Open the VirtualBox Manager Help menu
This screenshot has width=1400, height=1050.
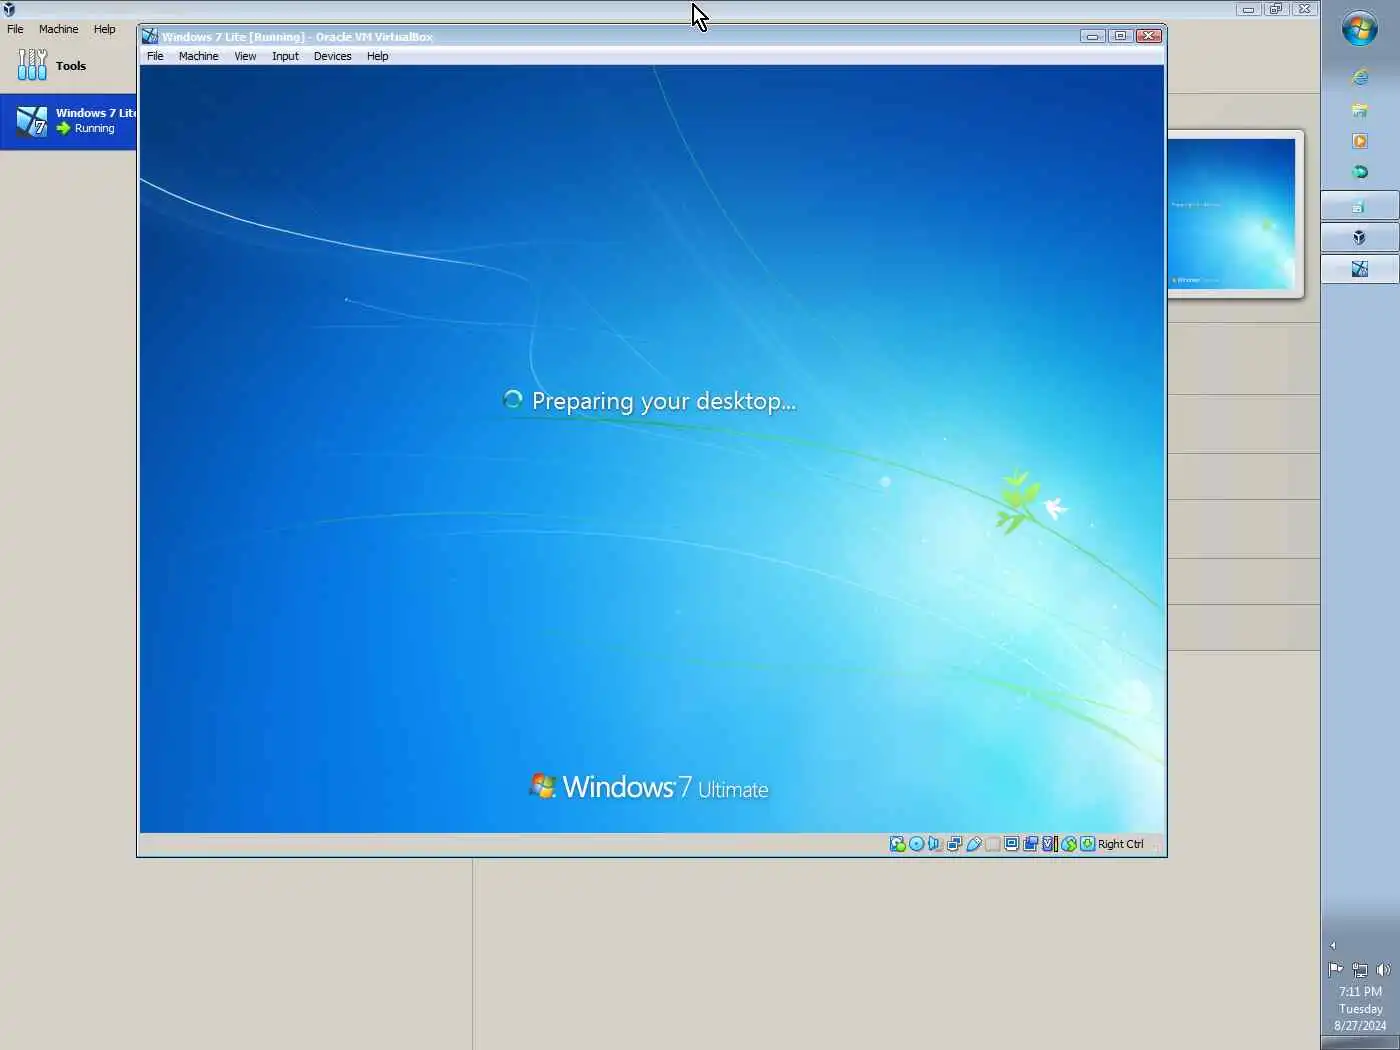[x=105, y=29]
